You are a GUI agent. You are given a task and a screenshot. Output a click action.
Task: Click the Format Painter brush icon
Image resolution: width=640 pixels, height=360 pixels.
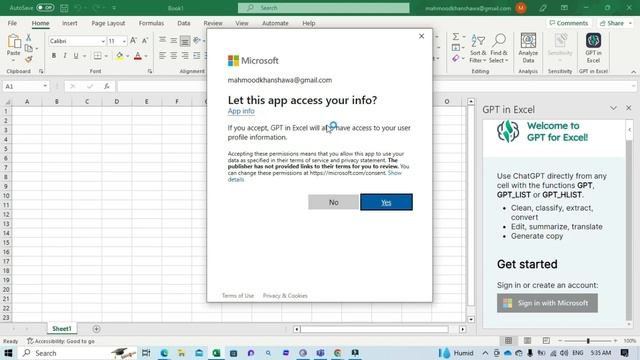coord(29,59)
